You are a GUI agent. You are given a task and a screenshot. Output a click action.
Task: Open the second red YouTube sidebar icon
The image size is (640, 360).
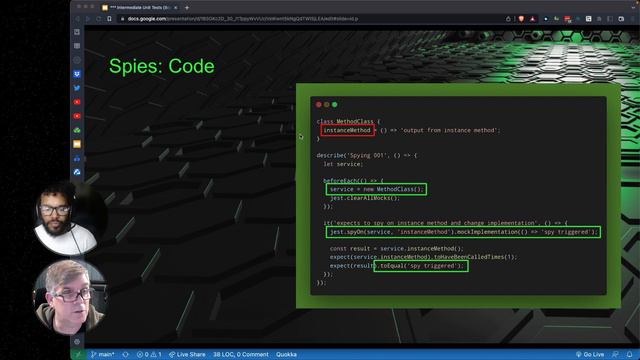(77, 116)
